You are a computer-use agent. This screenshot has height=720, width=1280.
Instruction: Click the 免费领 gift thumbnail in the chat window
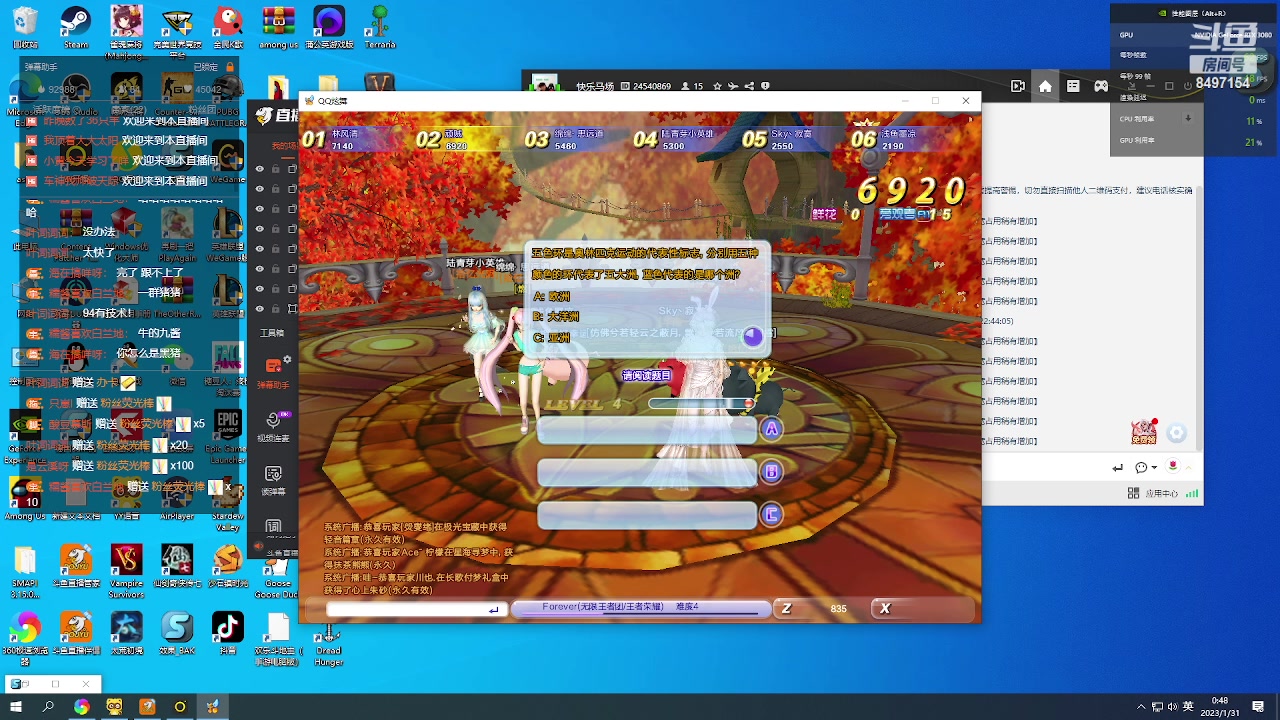pyautogui.click(x=1145, y=431)
